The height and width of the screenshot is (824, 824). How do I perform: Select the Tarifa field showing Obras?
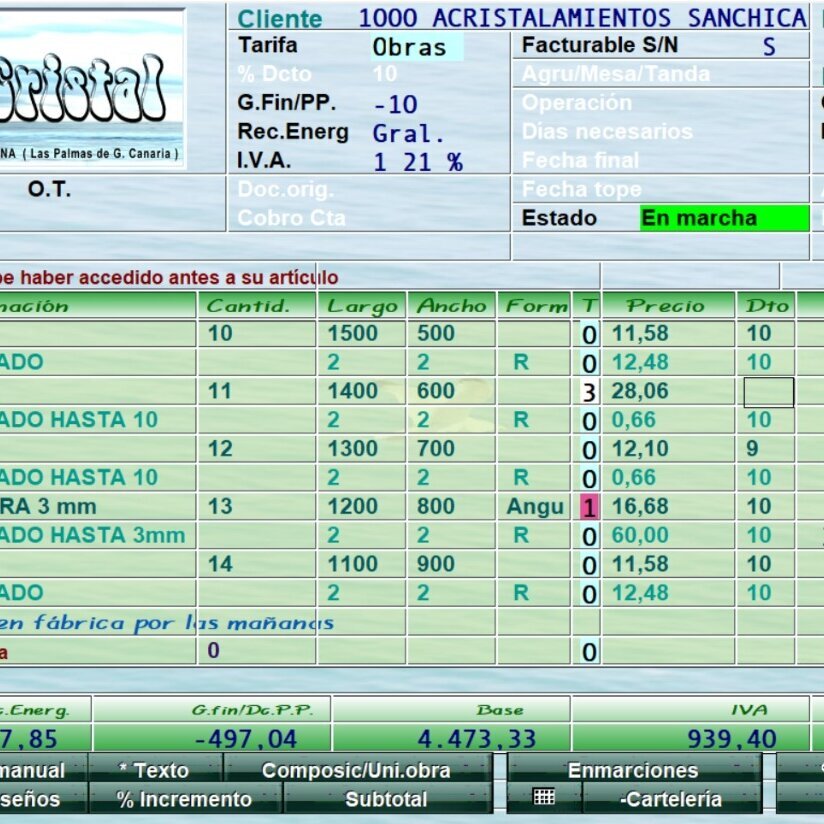416,47
